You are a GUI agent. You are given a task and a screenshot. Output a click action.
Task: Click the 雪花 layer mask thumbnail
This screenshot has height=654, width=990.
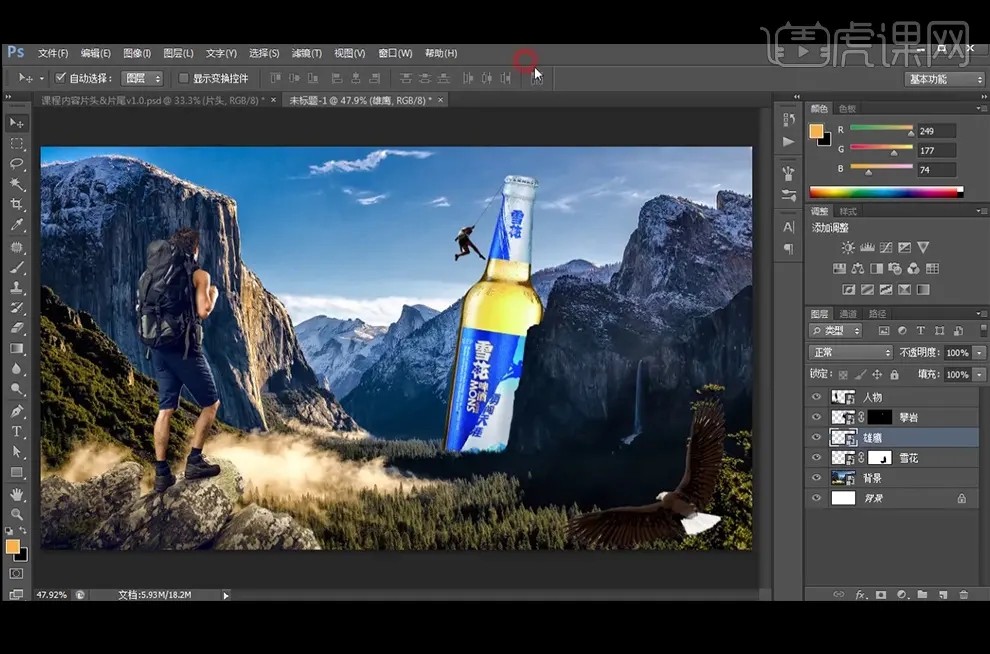(880, 457)
